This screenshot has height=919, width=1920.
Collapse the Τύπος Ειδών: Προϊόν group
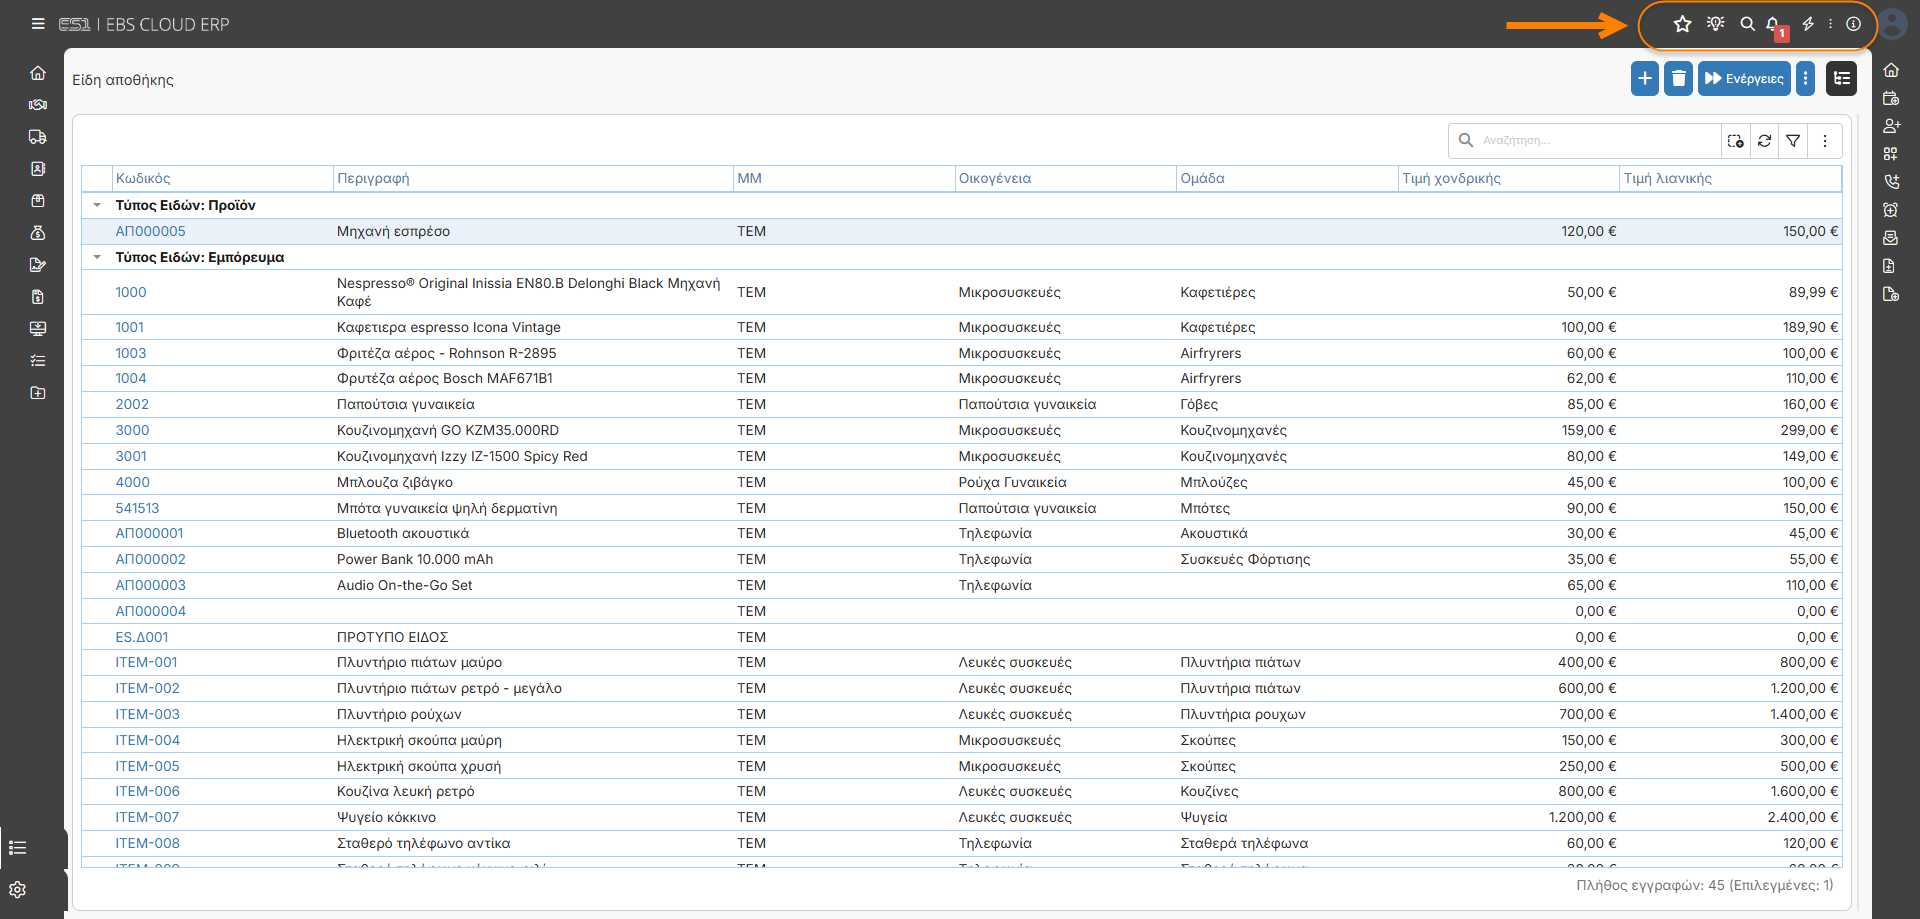click(97, 205)
